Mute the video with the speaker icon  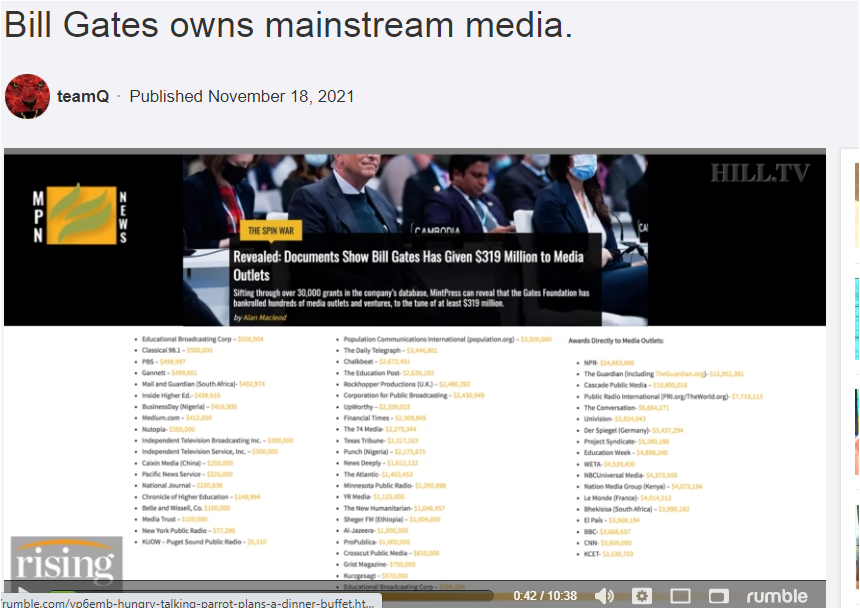[x=604, y=595]
